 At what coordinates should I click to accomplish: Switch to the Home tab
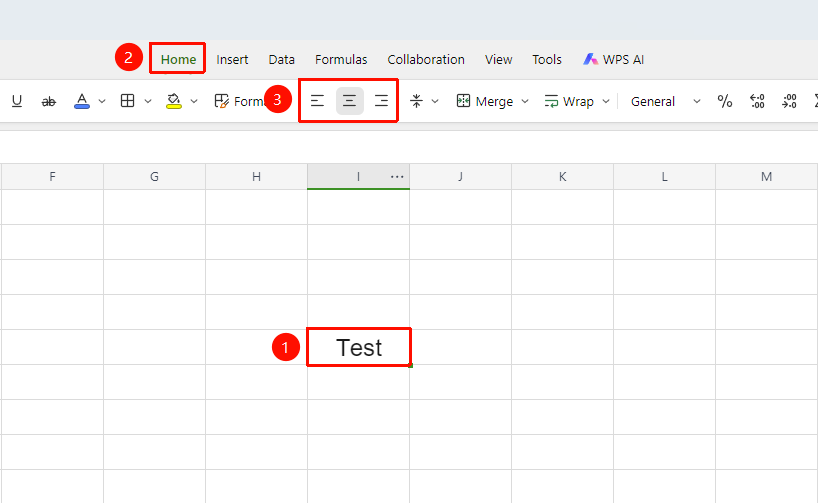pos(178,59)
